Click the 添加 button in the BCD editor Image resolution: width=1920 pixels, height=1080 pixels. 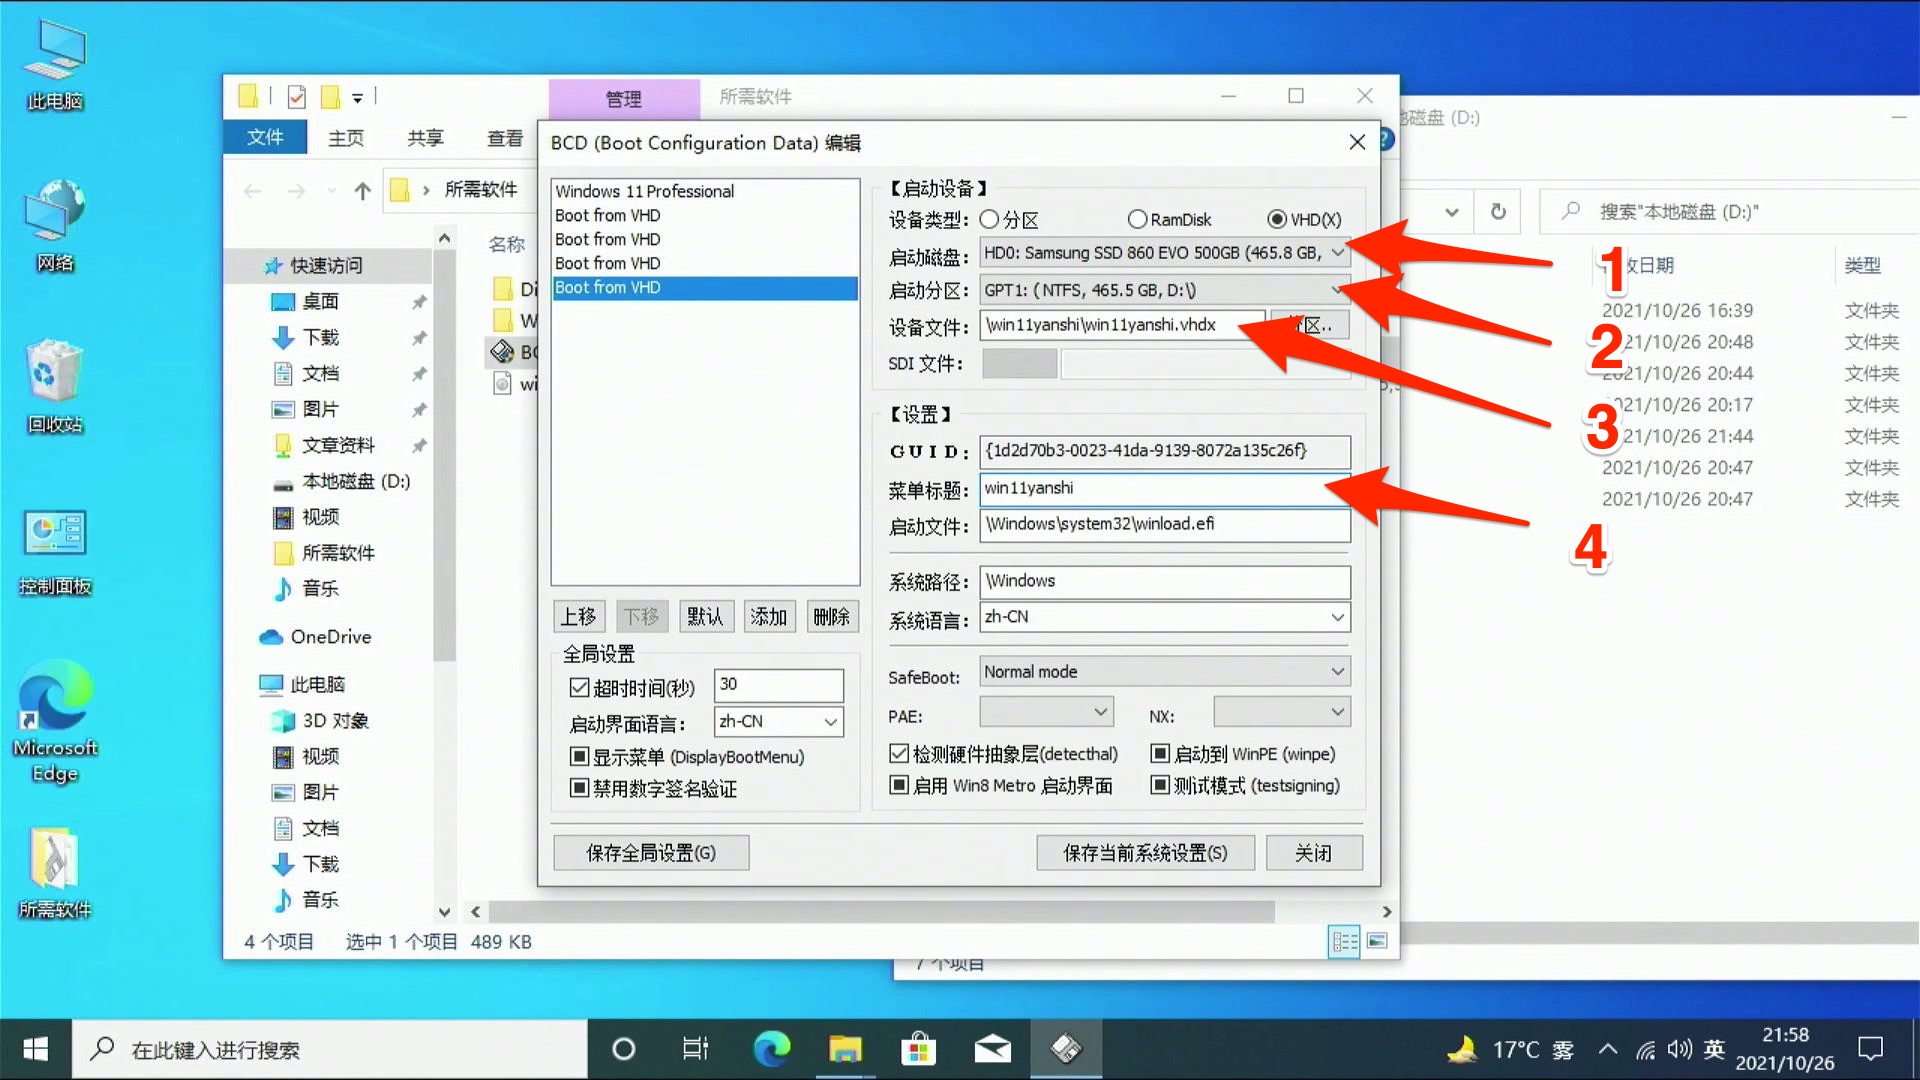tap(768, 616)
